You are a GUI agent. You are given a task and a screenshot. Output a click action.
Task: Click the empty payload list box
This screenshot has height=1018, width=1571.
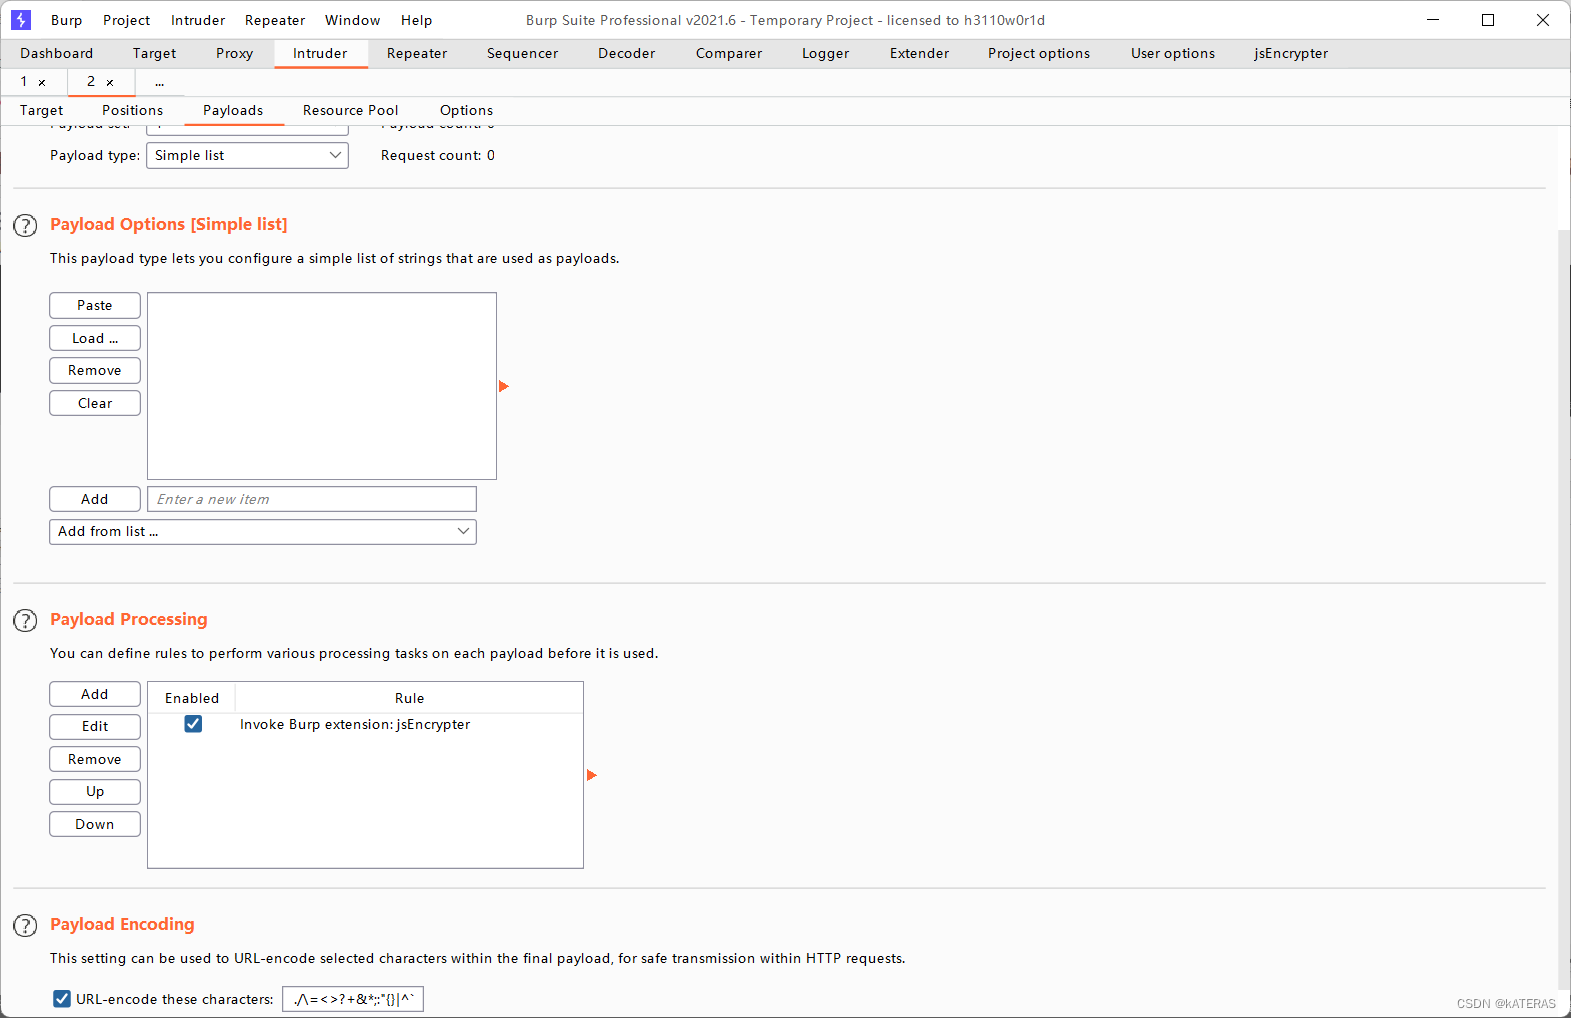[x=322, y=386]
